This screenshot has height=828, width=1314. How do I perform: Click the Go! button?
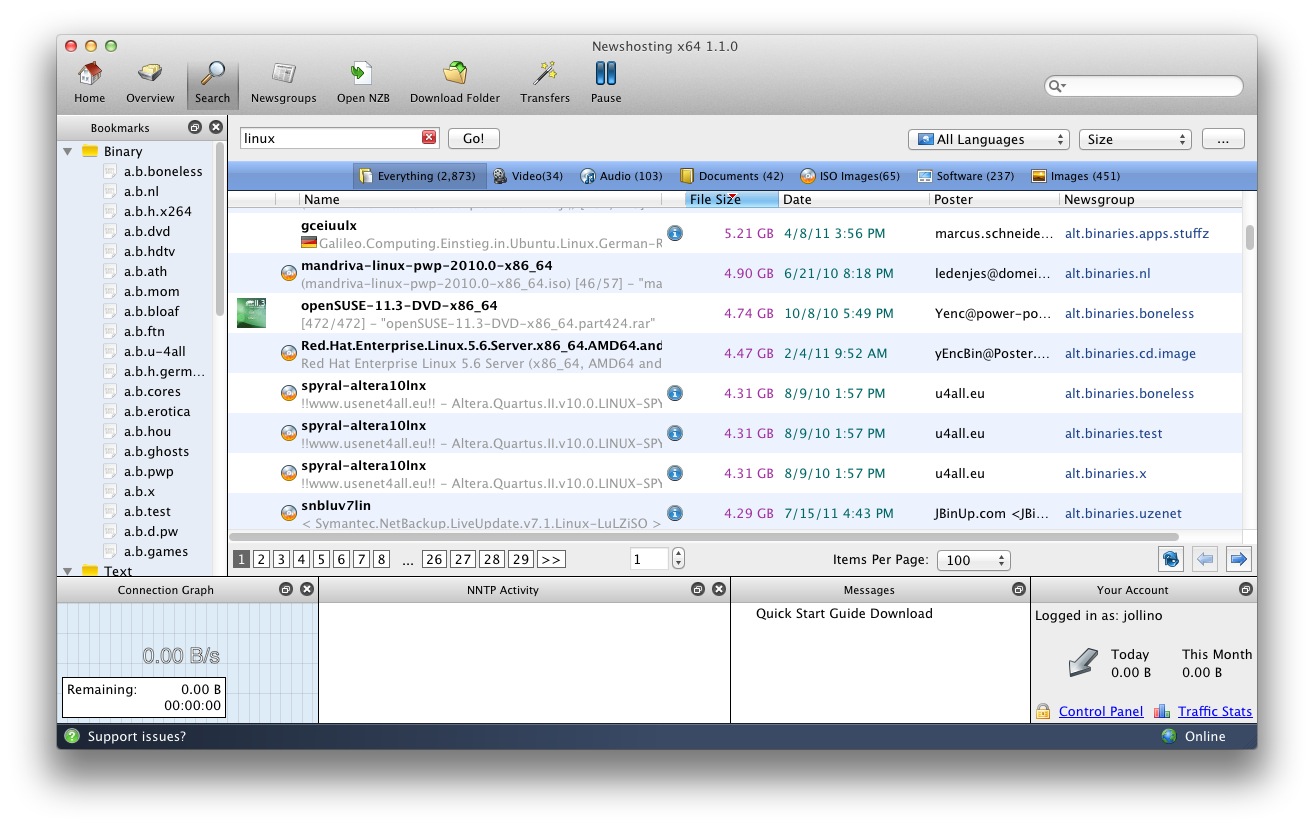click(x=474, y=139)
